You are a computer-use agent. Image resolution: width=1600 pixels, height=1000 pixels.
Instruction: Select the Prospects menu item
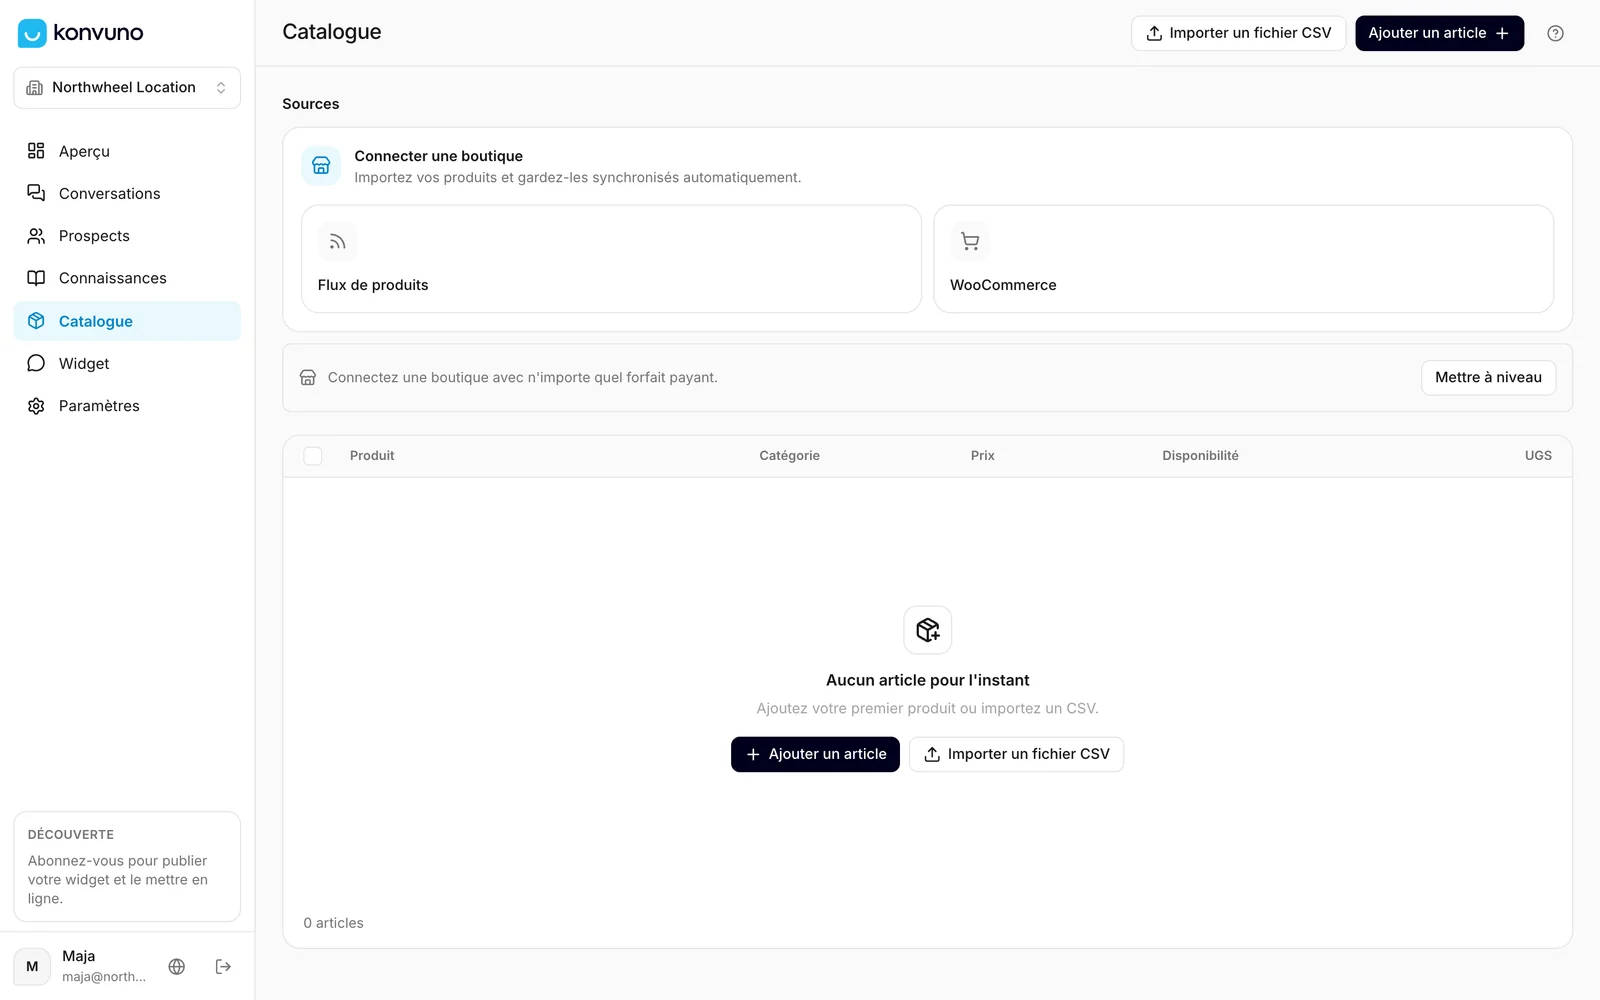point(127,236)
